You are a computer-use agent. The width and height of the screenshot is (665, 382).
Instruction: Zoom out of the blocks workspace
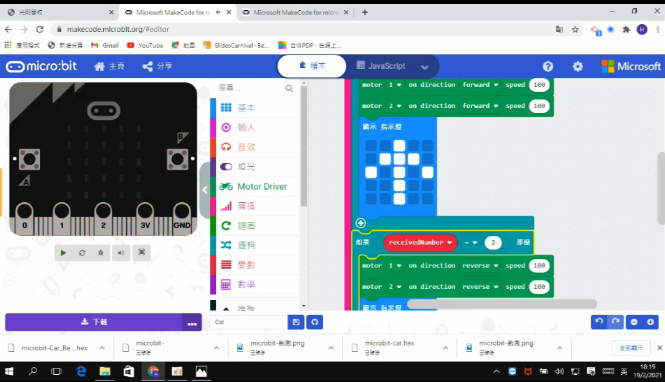coord(634,322)
